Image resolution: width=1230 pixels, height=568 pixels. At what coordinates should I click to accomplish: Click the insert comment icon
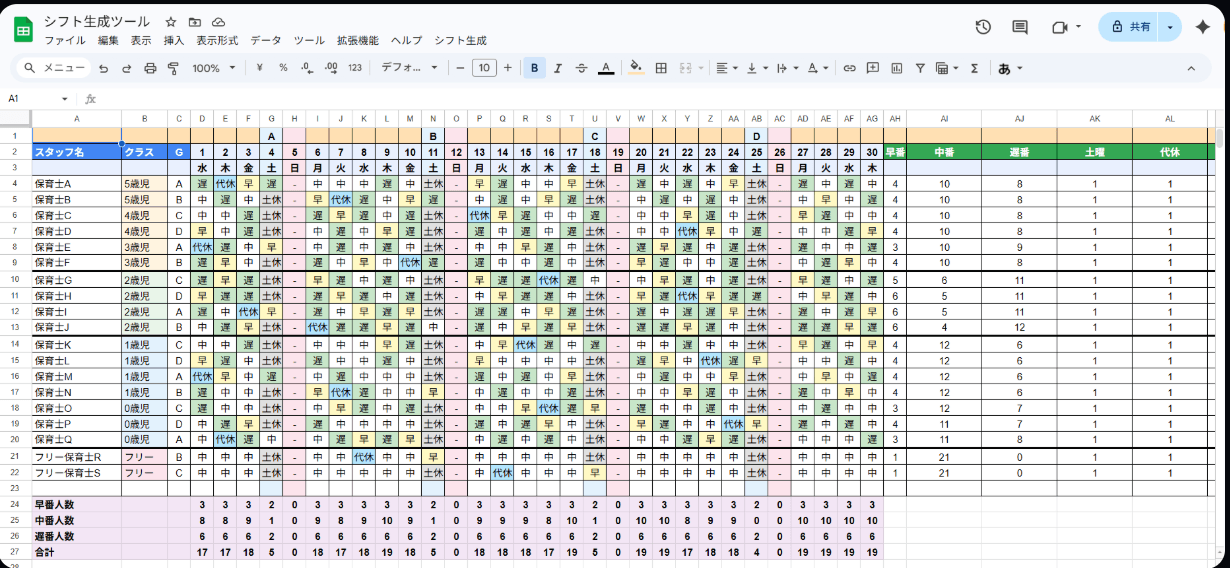point(872,68)
